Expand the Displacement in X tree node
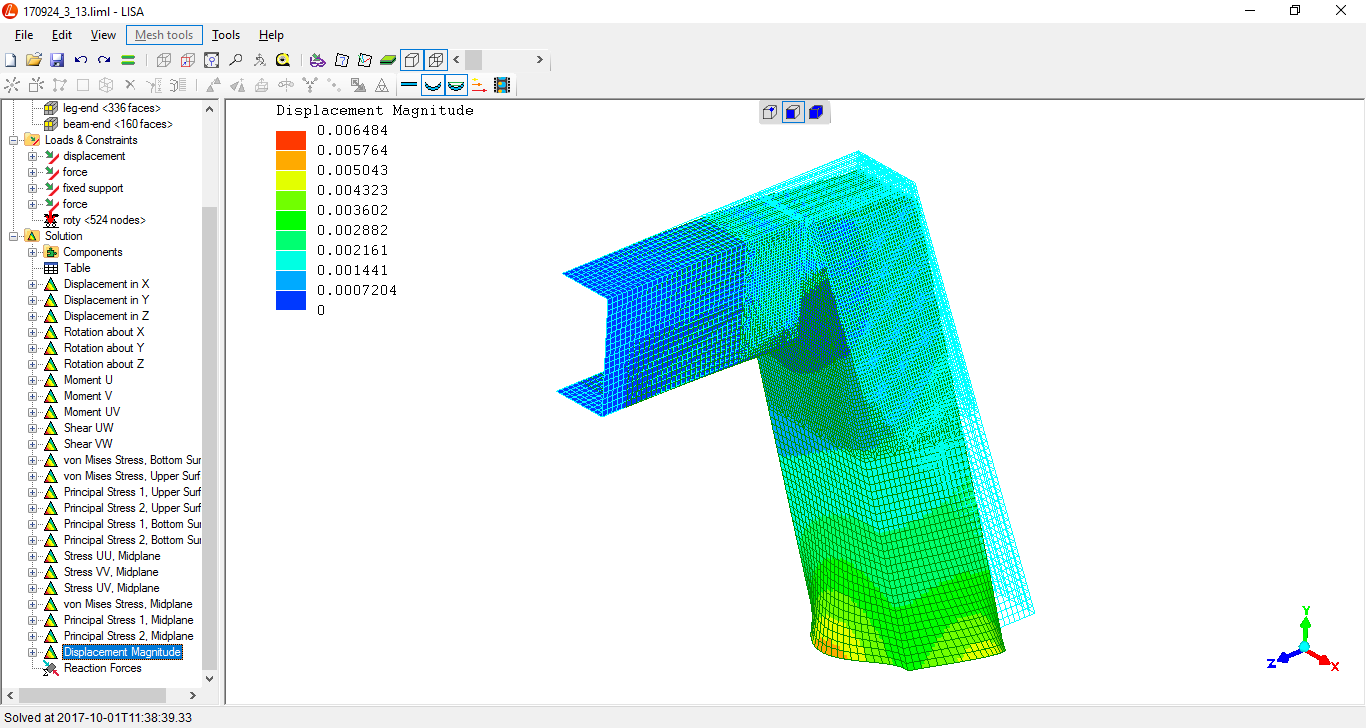Viewport: 1366px width, 728px height. 32,284
